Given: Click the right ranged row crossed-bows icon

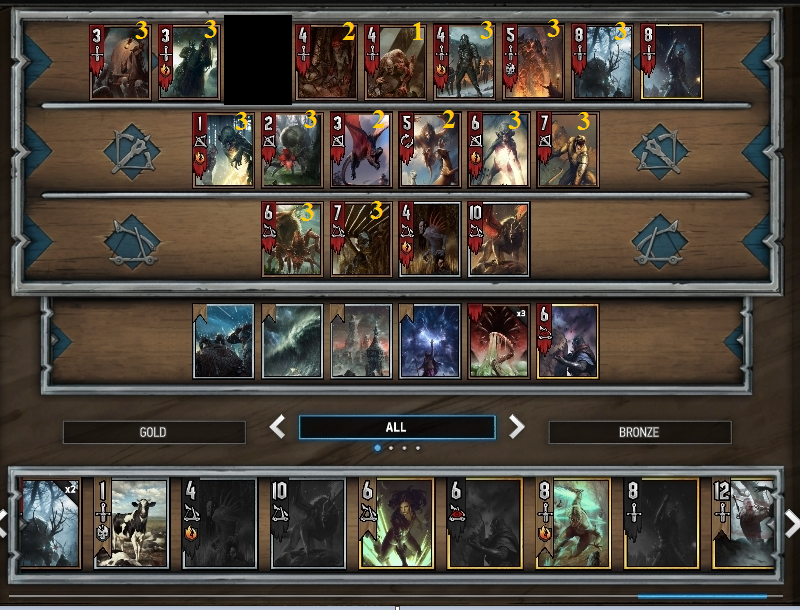Looking at the screenshot, I should coord(660,151).
